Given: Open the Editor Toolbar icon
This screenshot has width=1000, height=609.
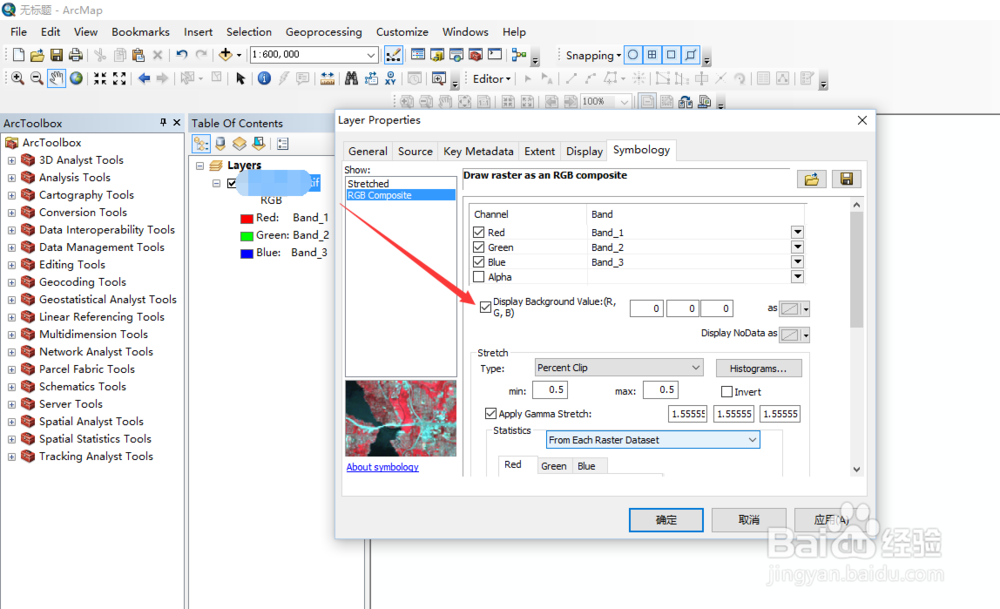Looking at the screenshot, I should (393, 55).
